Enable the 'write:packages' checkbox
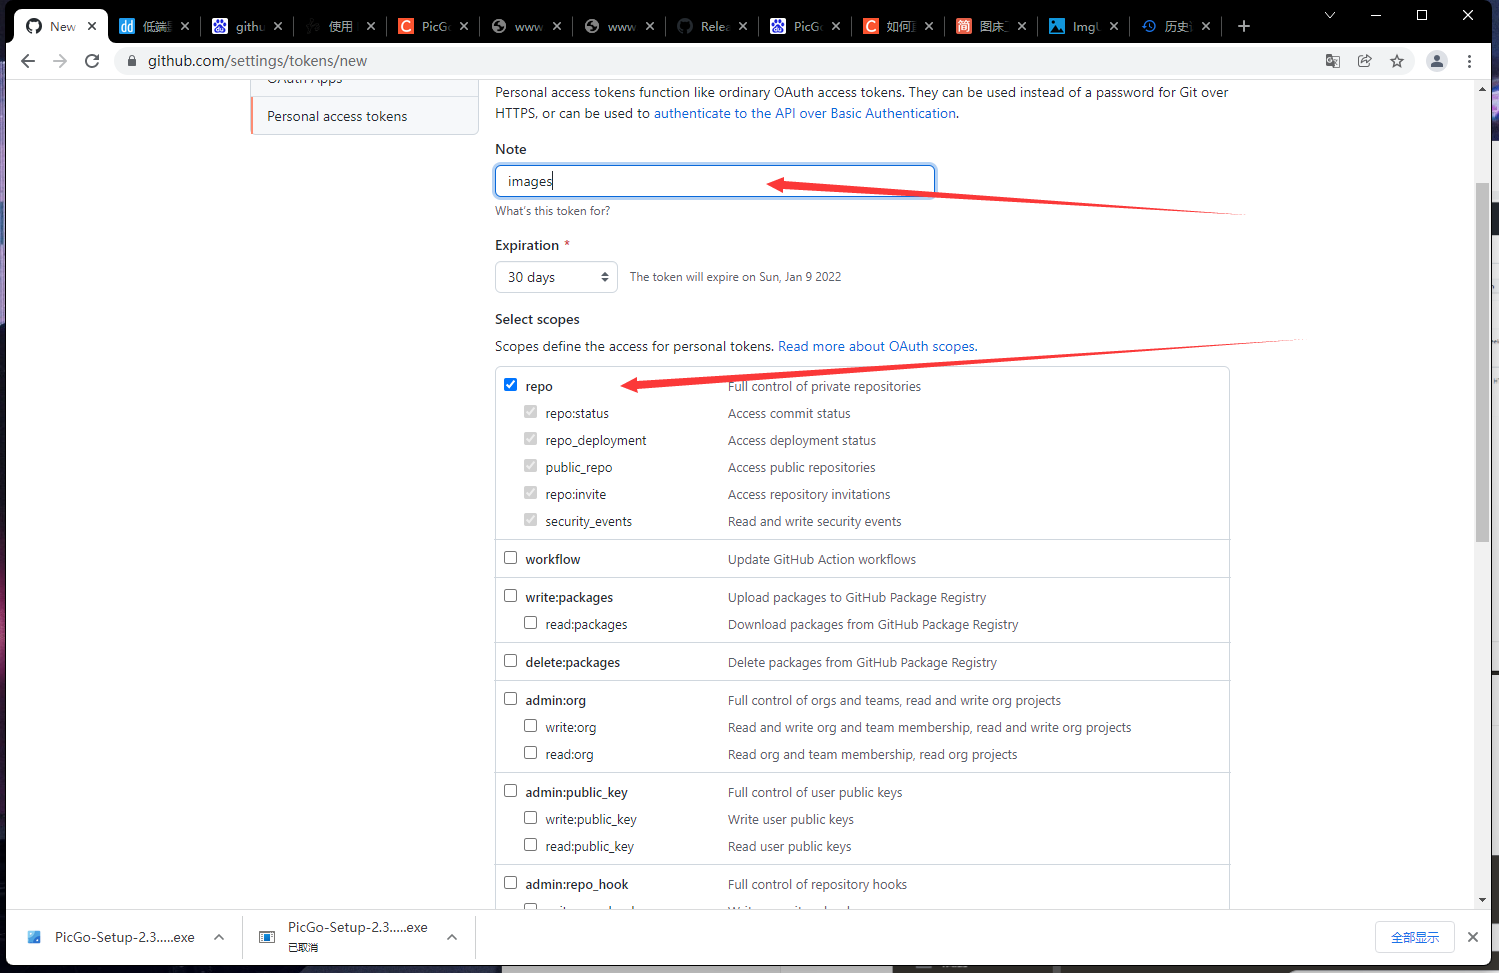 click(511, 596)
